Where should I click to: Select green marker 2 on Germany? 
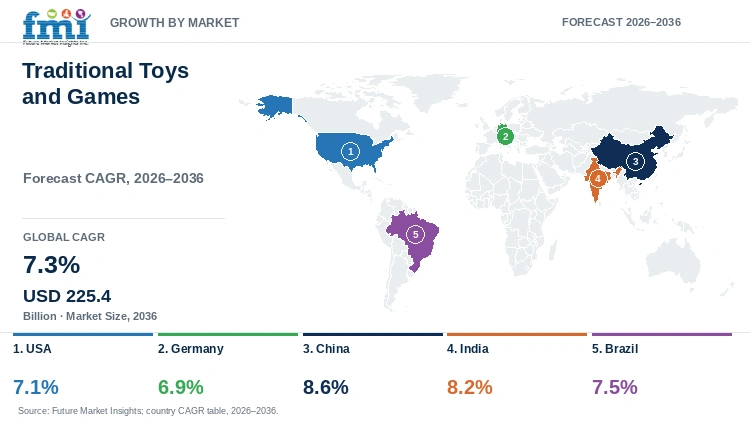point(505,137)
